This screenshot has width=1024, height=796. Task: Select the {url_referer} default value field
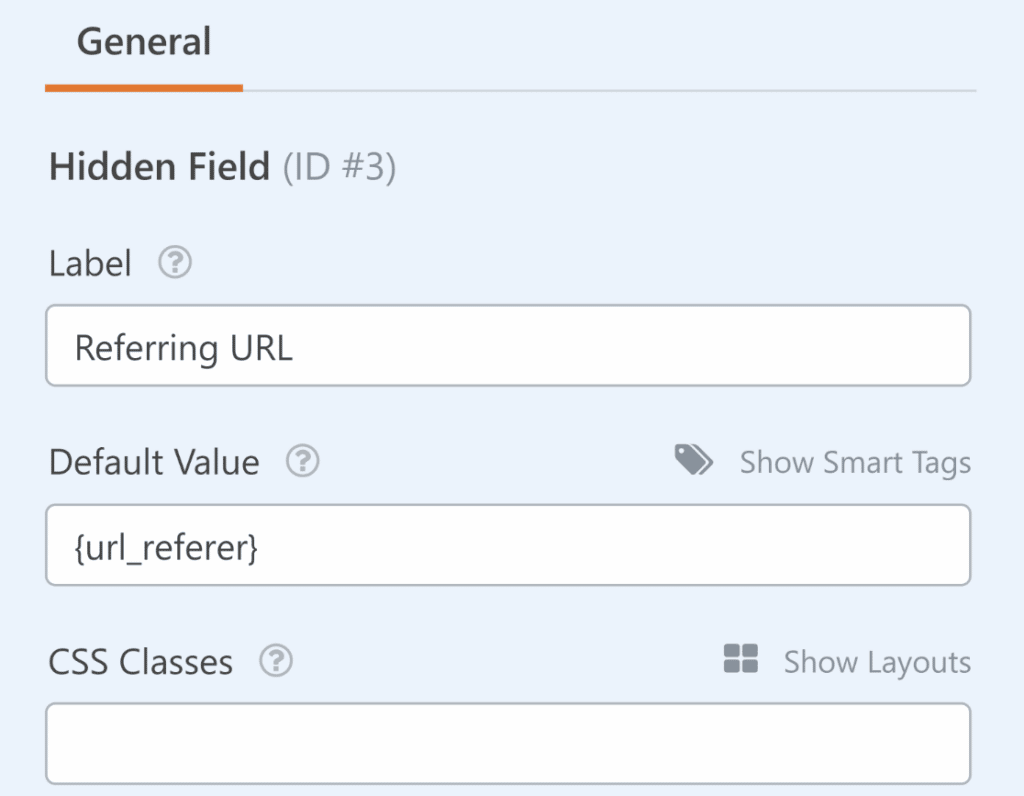tap(508, 545)
